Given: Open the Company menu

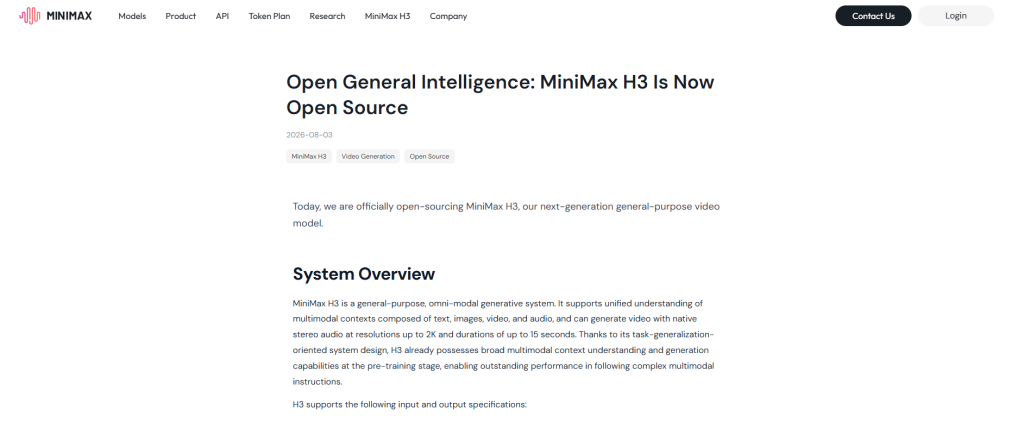Looking at the screenshot, I should click(x=448, y=16).
